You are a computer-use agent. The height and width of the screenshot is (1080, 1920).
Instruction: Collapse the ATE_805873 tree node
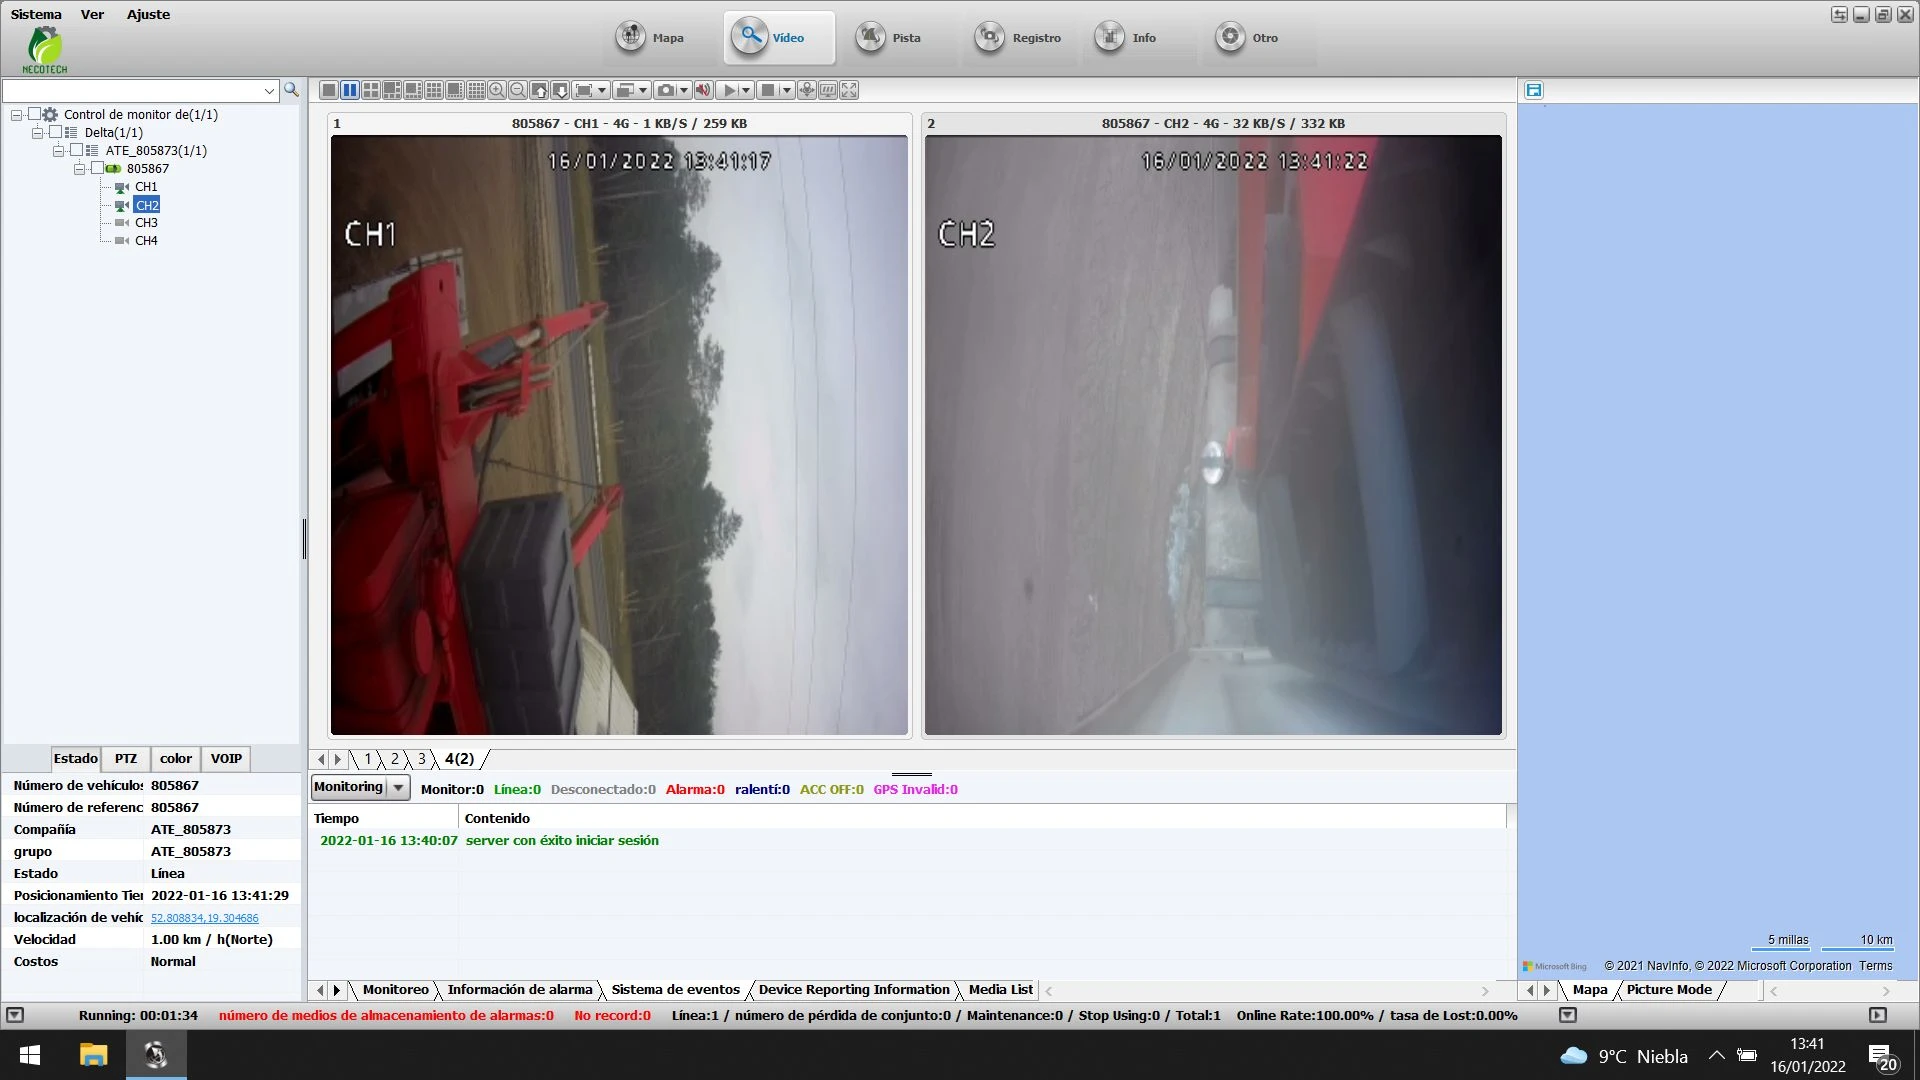pyautogui.click(x=59, y=150)
